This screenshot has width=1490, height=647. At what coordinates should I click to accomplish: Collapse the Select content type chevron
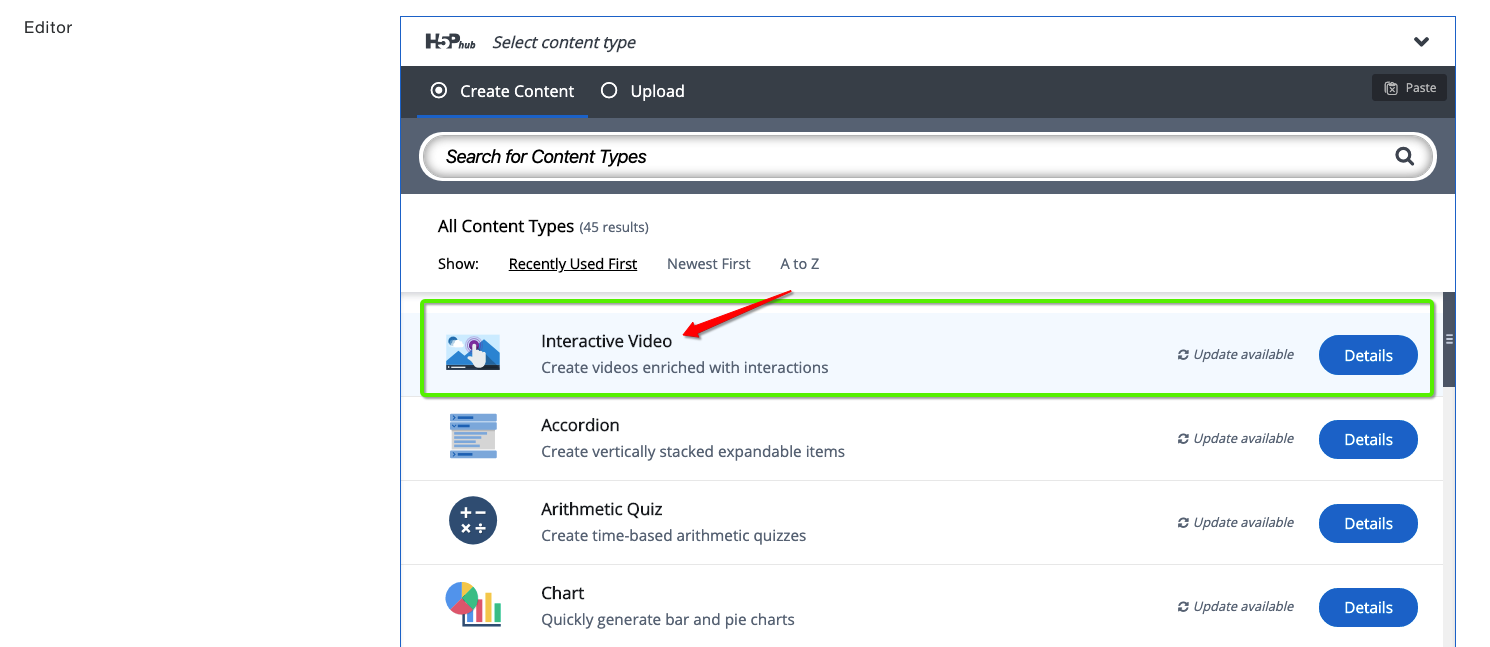click(x=1421, y=42)
